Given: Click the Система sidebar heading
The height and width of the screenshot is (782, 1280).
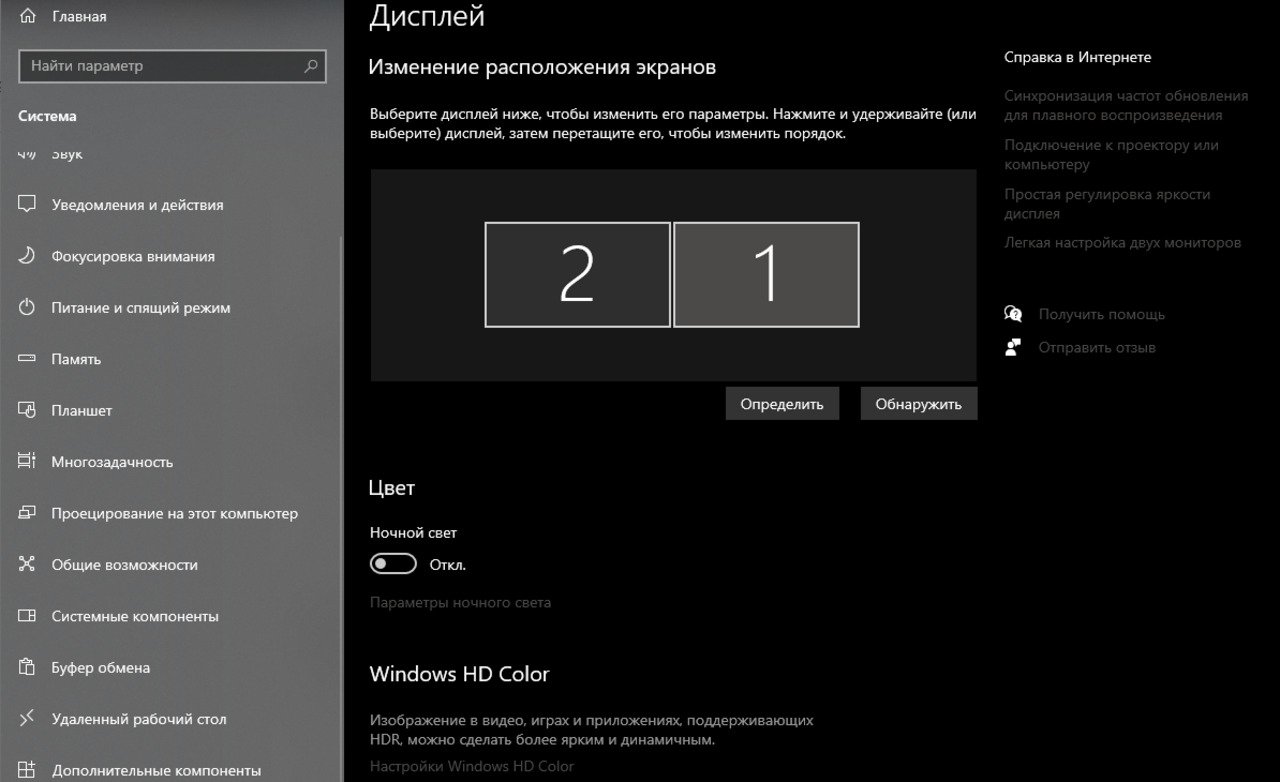Looking at the screenshot, I should (x=48, y=116).
